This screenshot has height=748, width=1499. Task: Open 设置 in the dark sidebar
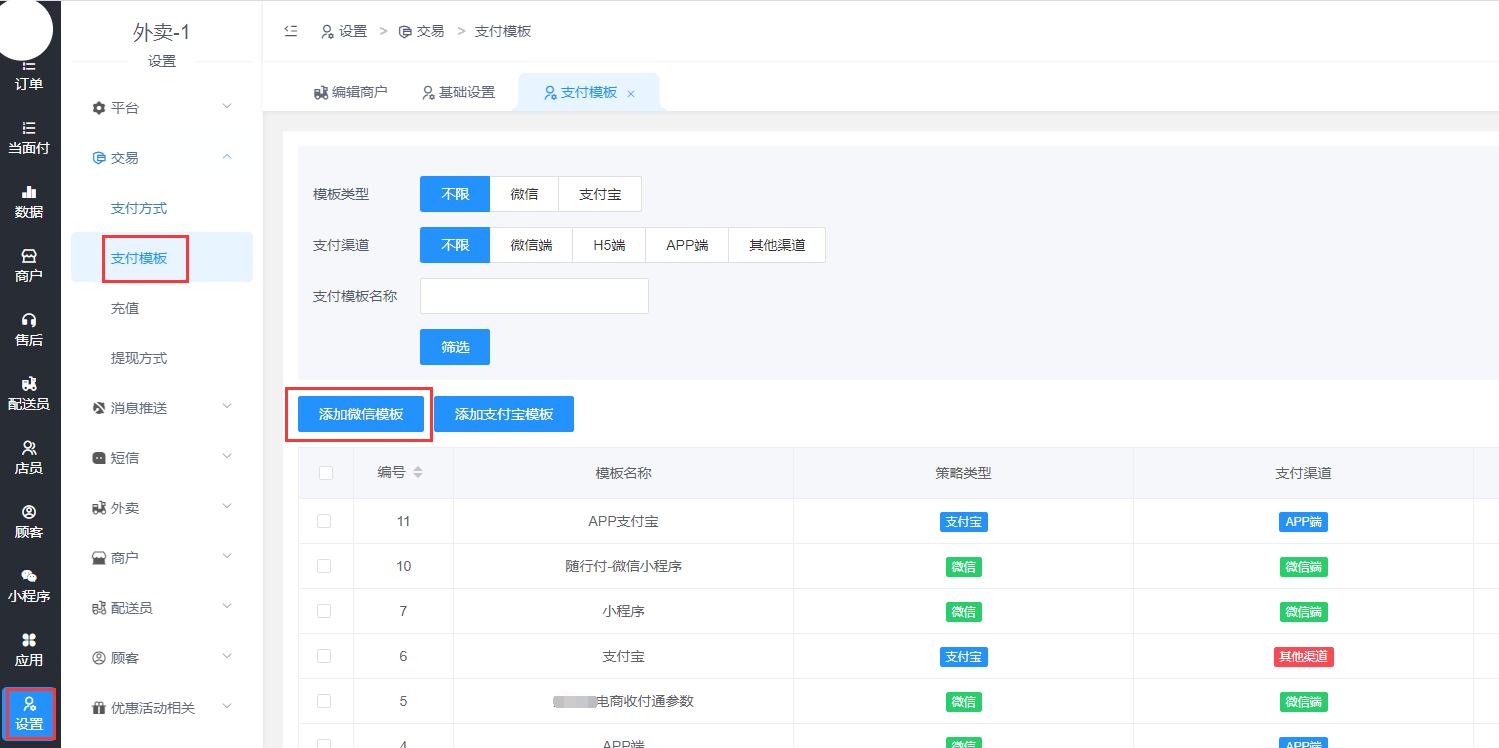coord(29,714)
